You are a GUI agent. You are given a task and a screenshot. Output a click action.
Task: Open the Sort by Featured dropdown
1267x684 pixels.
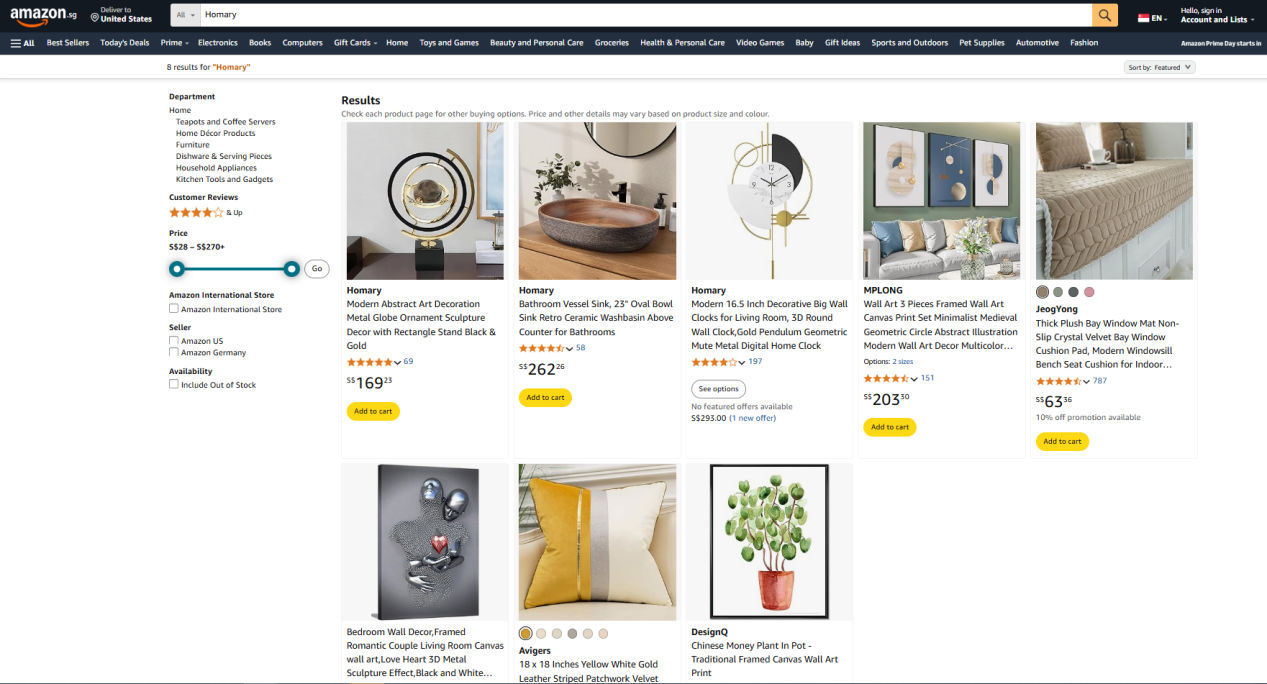pyautogui.click(x=1159, y=68)
